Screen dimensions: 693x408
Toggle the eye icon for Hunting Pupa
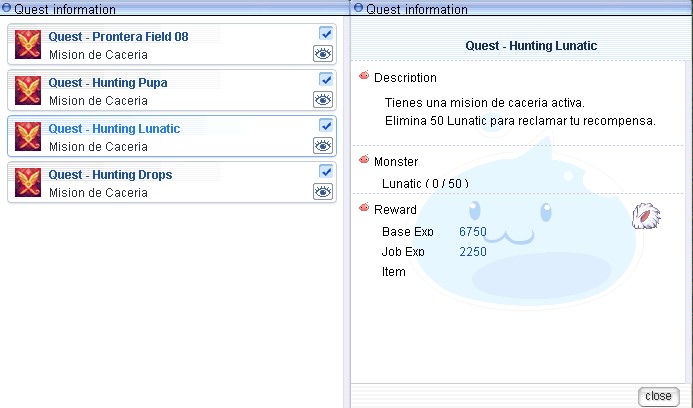323,100
